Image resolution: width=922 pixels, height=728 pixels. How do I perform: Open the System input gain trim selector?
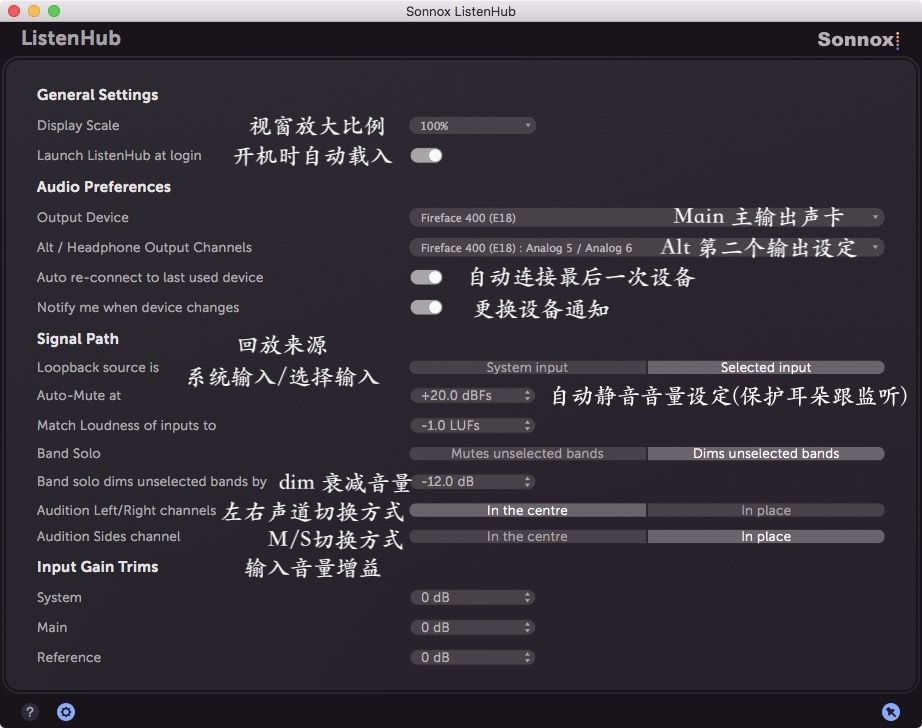click(x=473, y=597)
